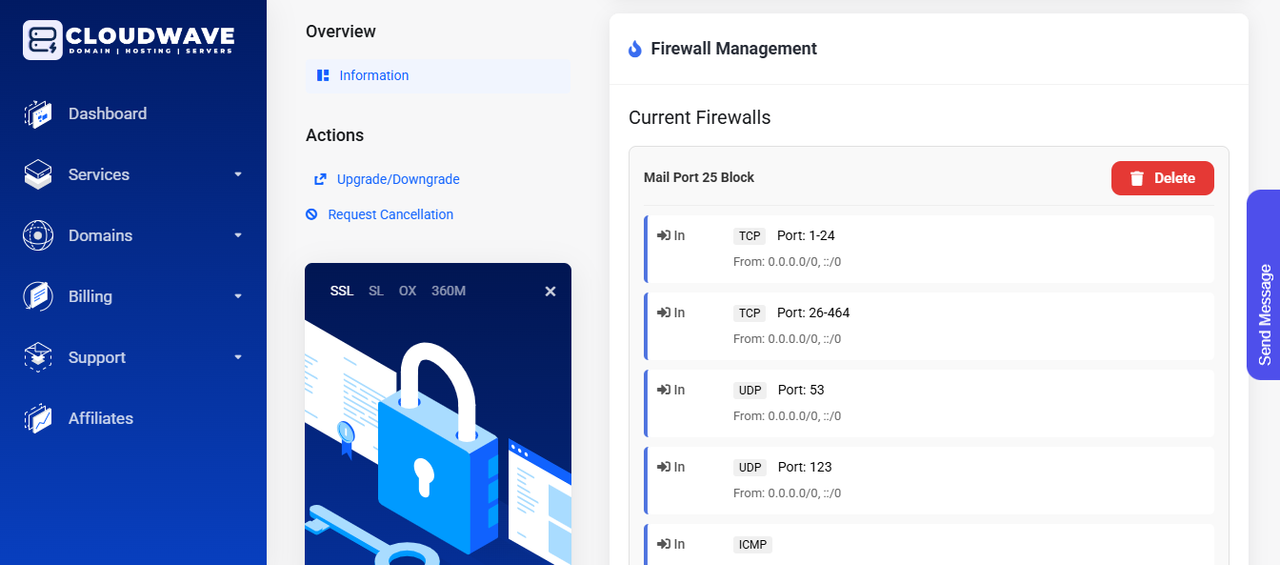Click the Billing document icon
Screen dimensions: 1280x565
38,297
